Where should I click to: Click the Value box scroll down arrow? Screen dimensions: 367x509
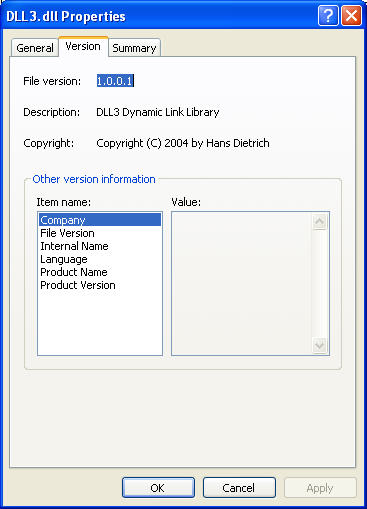[x=320, y=345]
